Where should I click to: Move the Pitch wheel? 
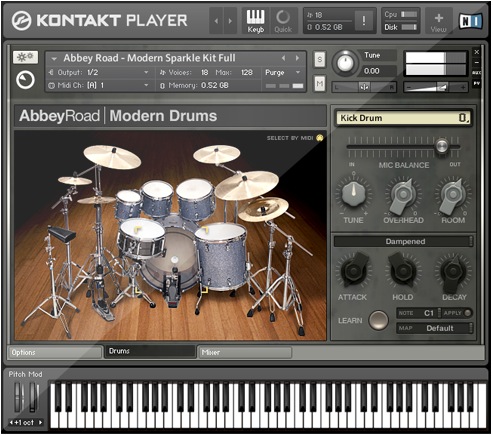point(18,397)
